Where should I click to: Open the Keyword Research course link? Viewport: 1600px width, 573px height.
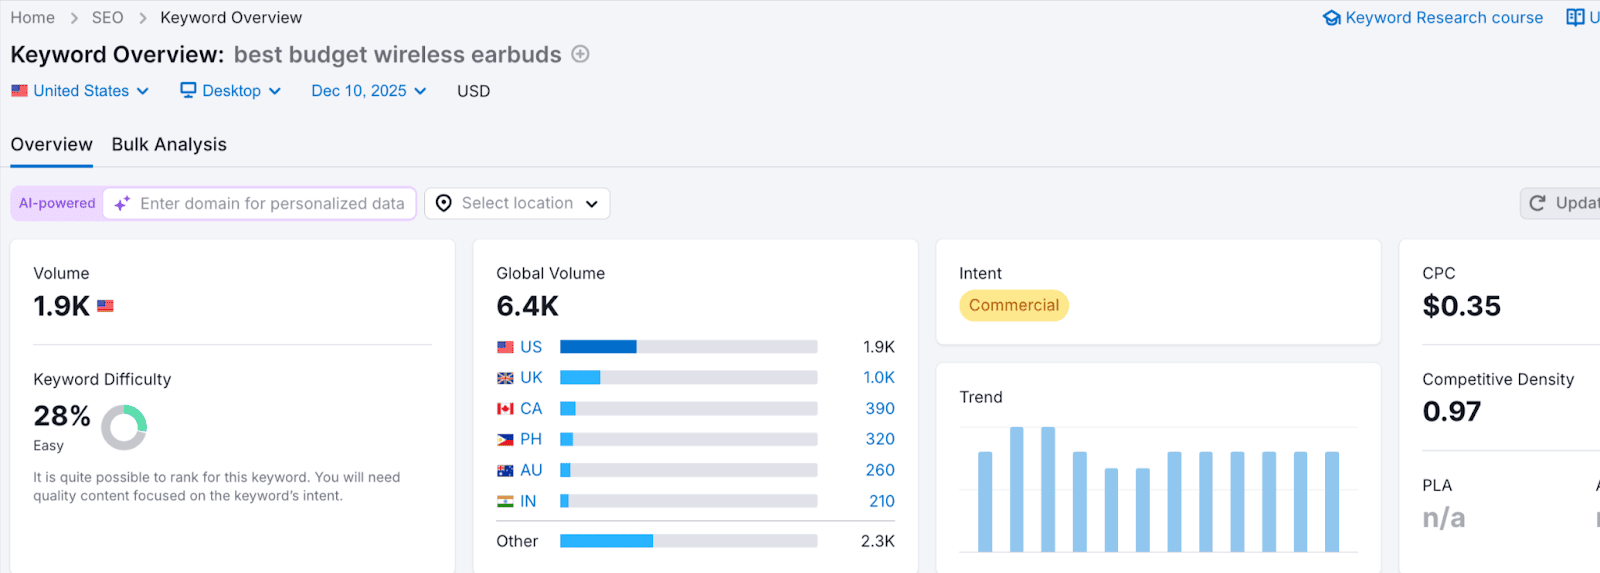tap(1443, 18)
